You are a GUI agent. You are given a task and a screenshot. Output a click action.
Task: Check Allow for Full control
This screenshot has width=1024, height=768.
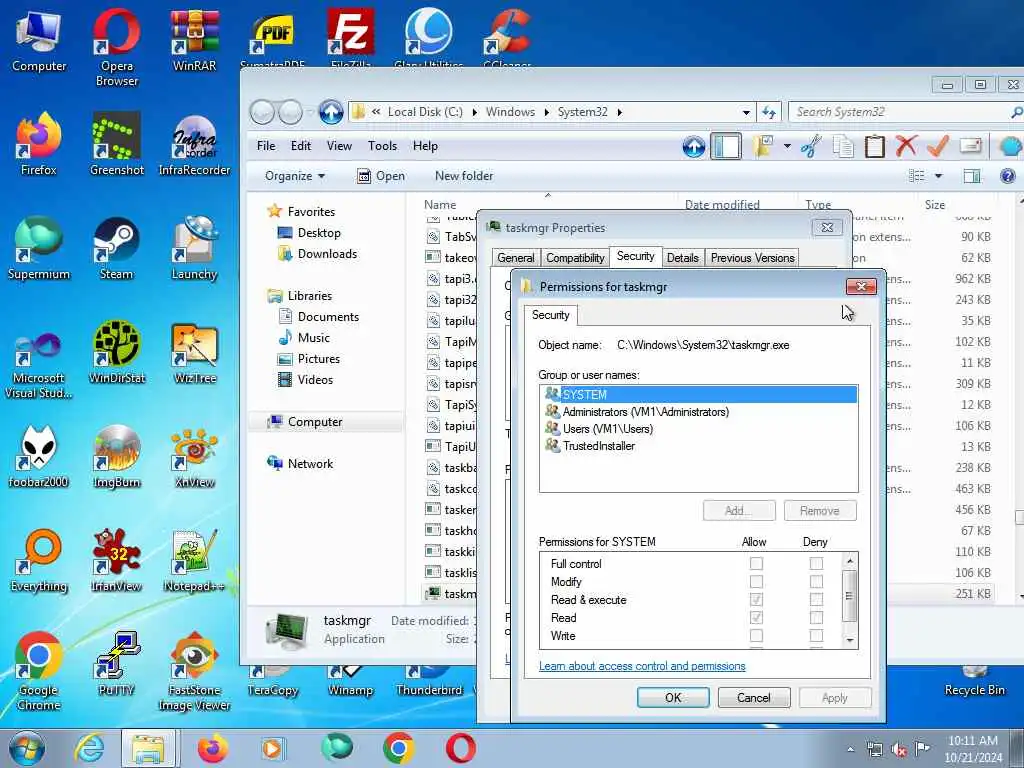(x=756, y=563)
